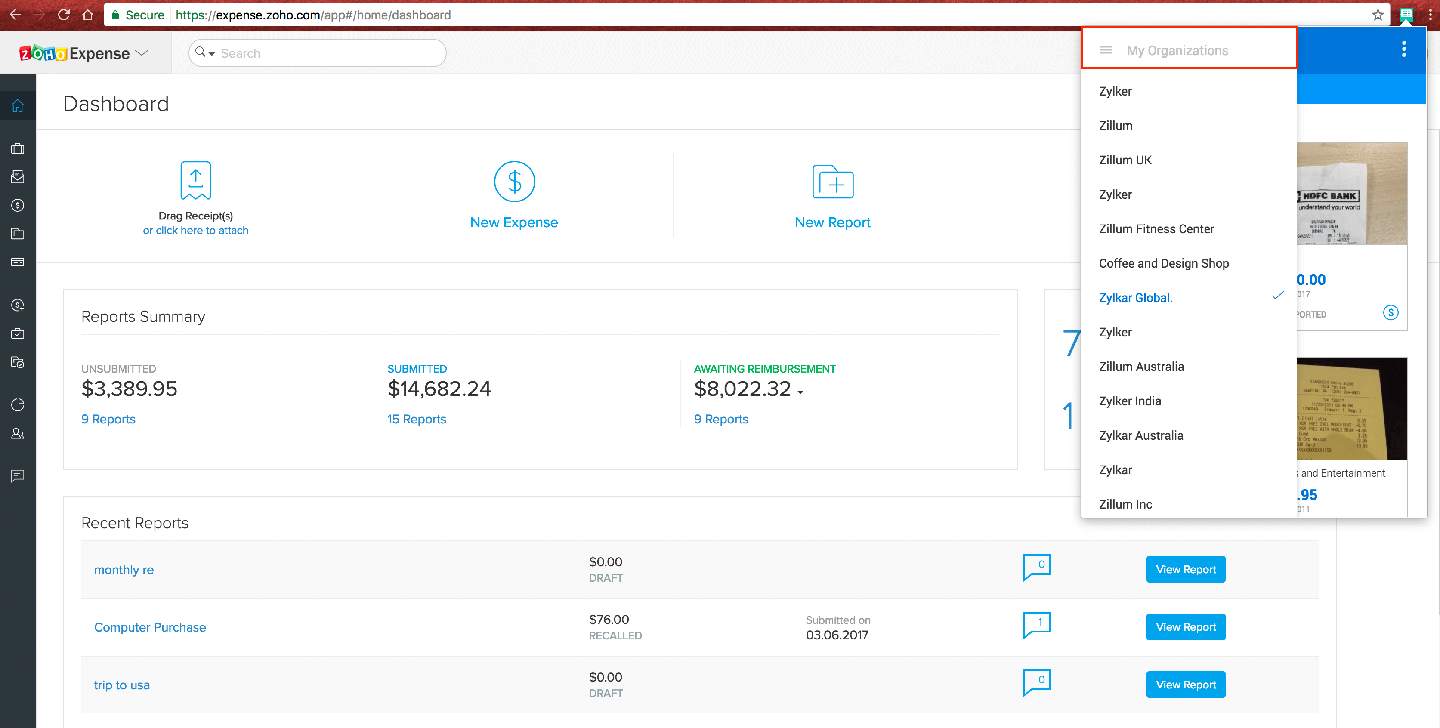Screen dimensions: 1440x728
Task: Select Zillum UK organization
Action: [1189, 160]
